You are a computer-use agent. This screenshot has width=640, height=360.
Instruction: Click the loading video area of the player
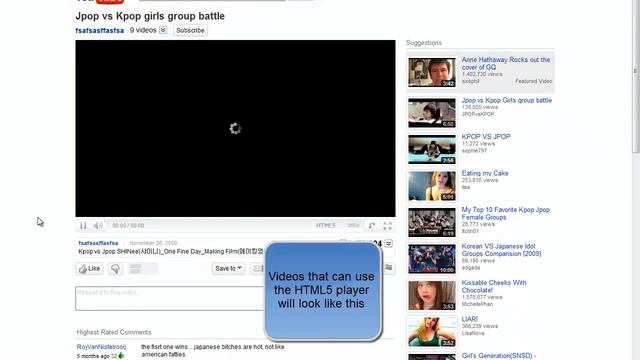(235, 129)
